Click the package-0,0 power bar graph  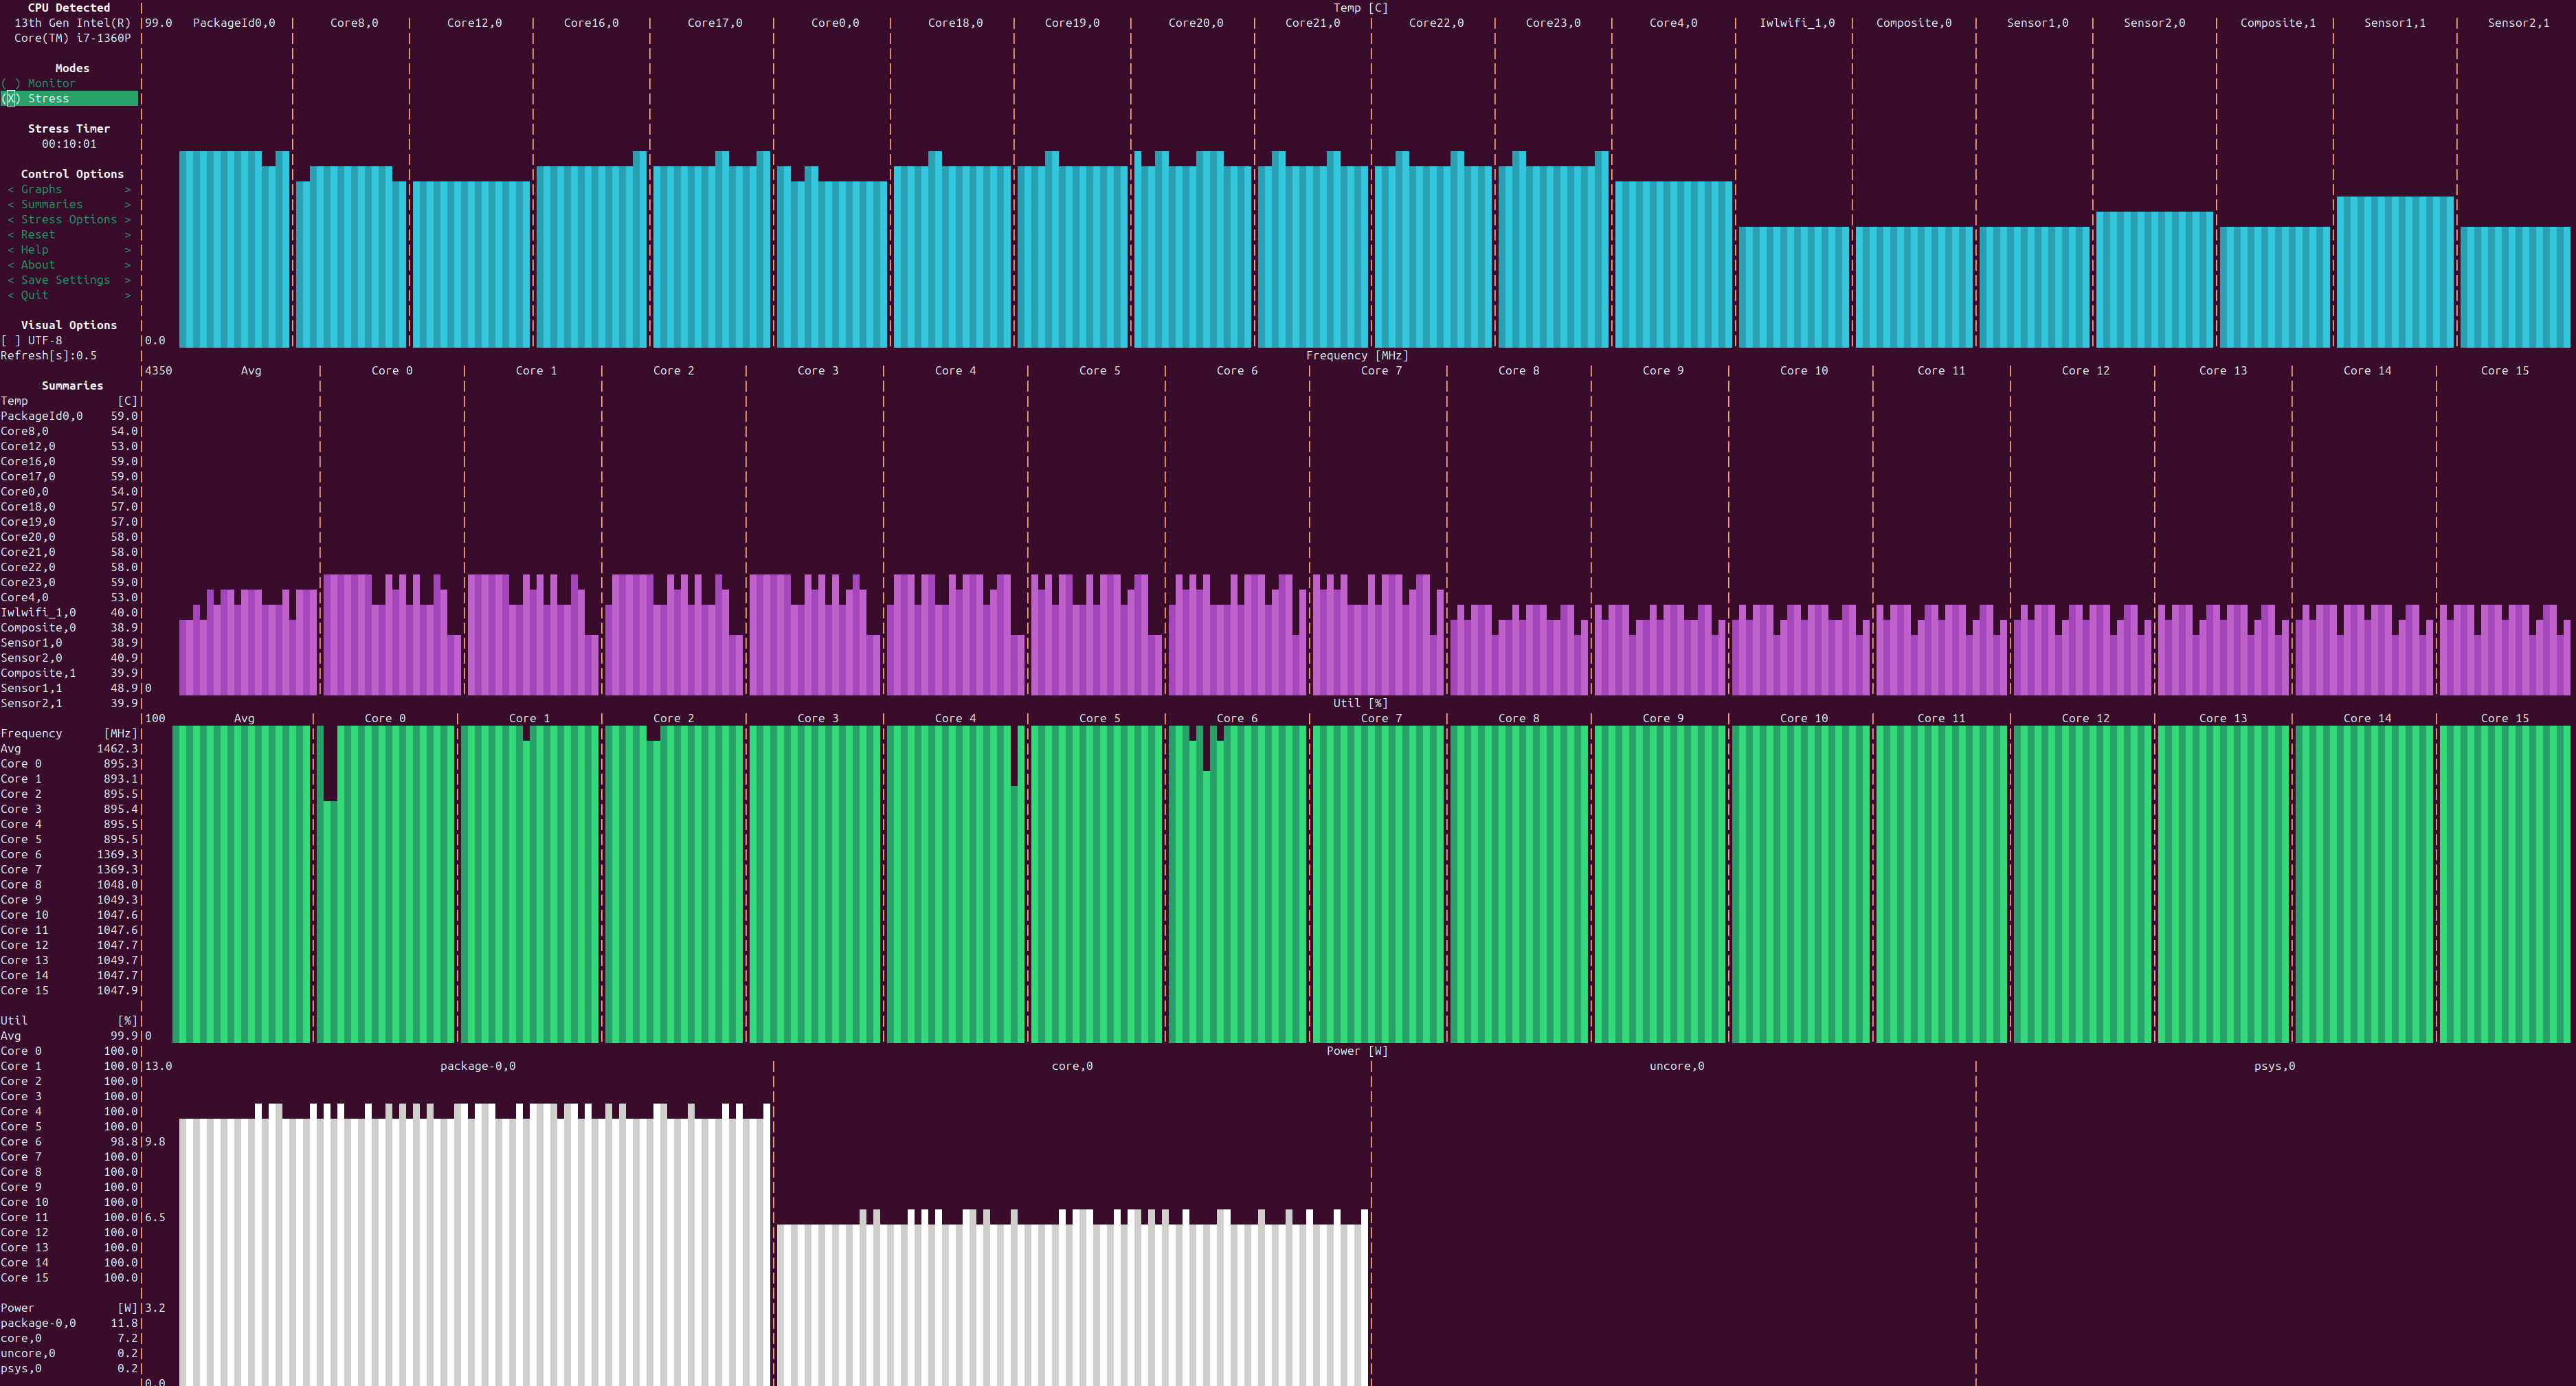(476, 1250)
